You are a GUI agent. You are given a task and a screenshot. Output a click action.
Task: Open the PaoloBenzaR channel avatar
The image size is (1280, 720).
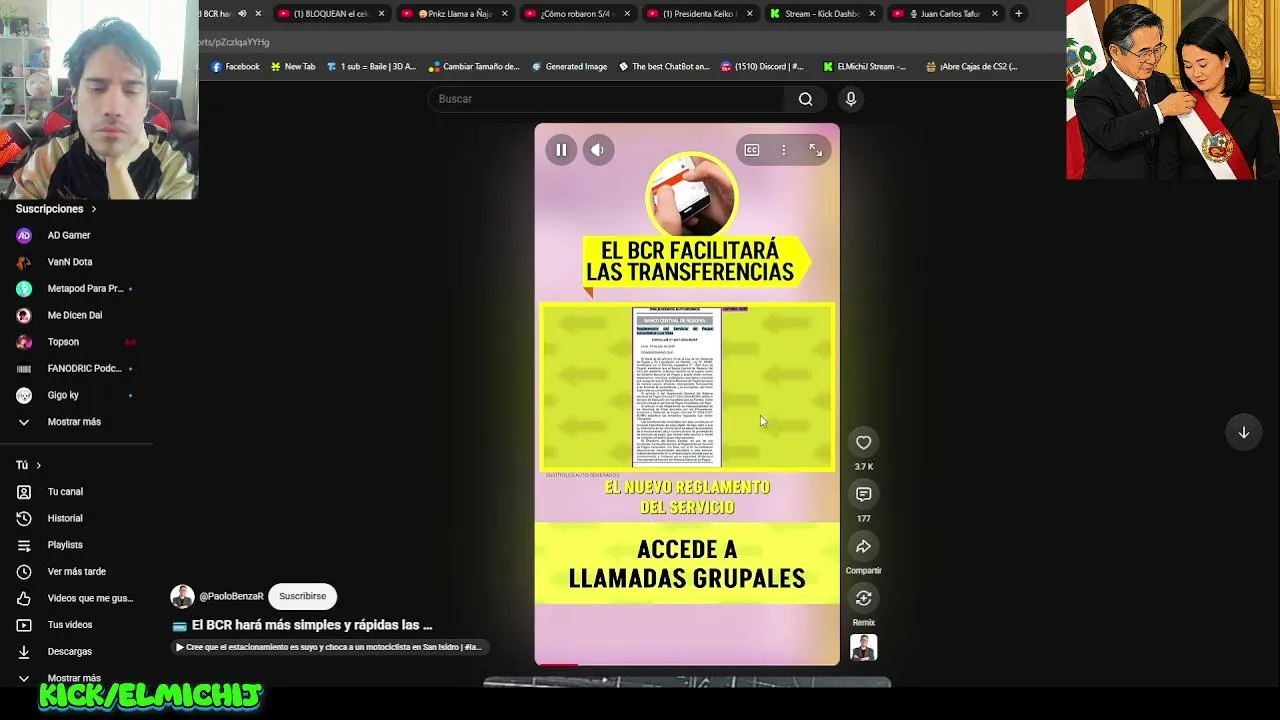[182, 596]
